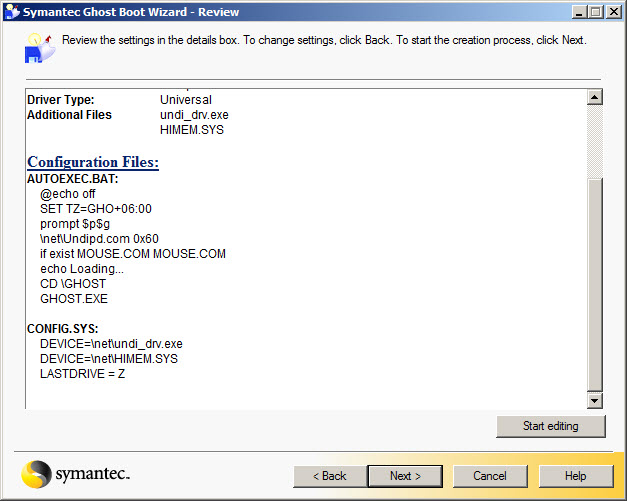627x501 pixels.
Task: Click 'undi_drv.exe' under Additional Files
Action: (x=194, y=115)
